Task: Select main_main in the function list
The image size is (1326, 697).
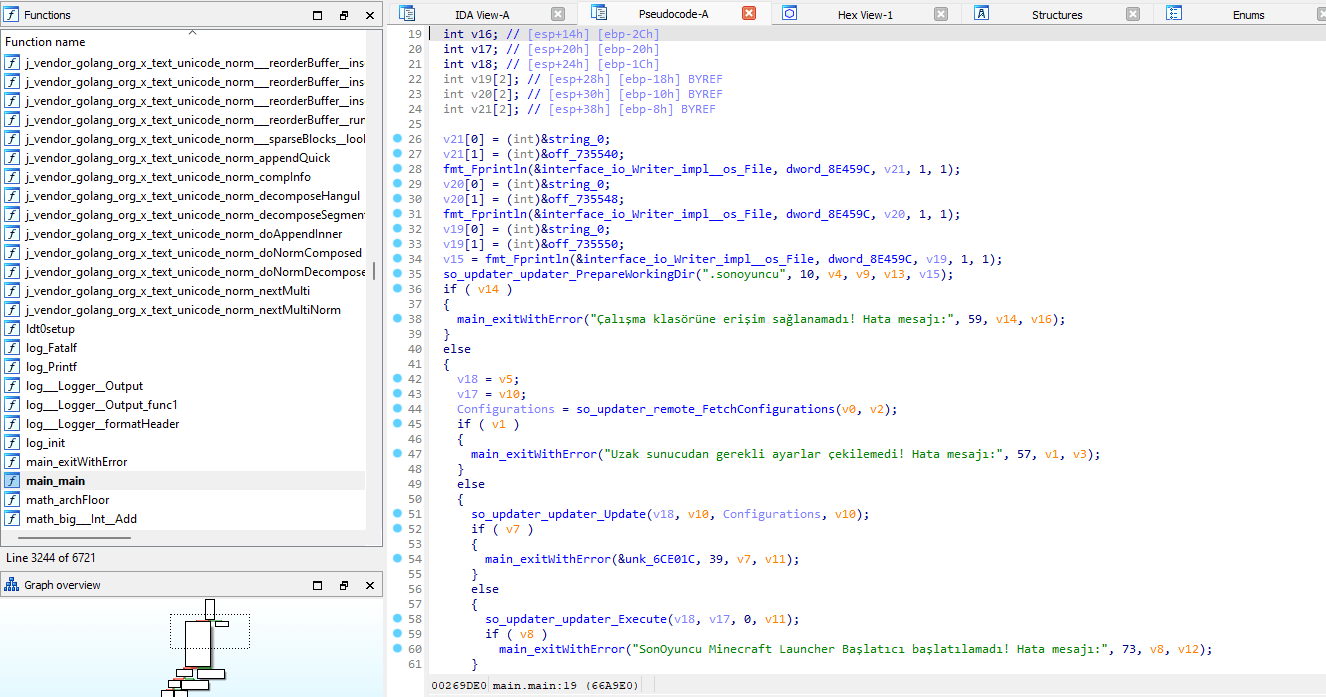Action: (x=183, y=481)
